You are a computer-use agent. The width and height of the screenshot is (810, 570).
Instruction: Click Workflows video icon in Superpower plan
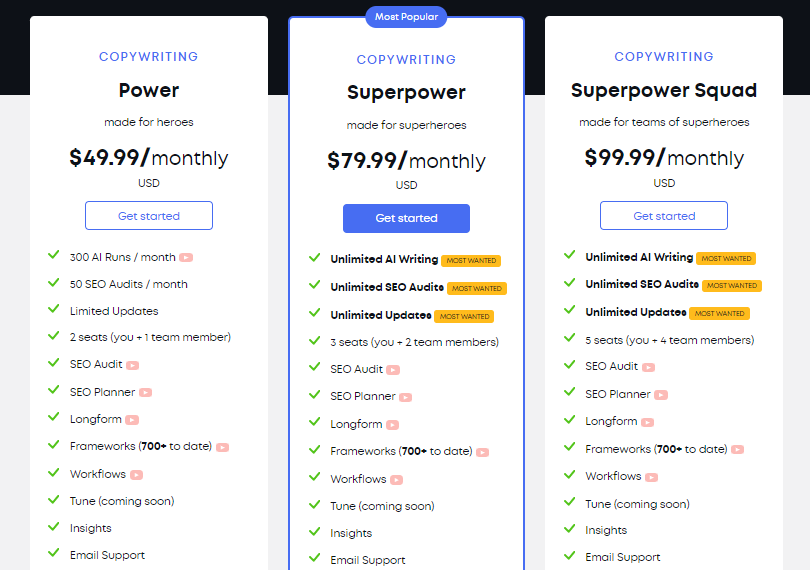pyautogui.click(x=396, y=480)
